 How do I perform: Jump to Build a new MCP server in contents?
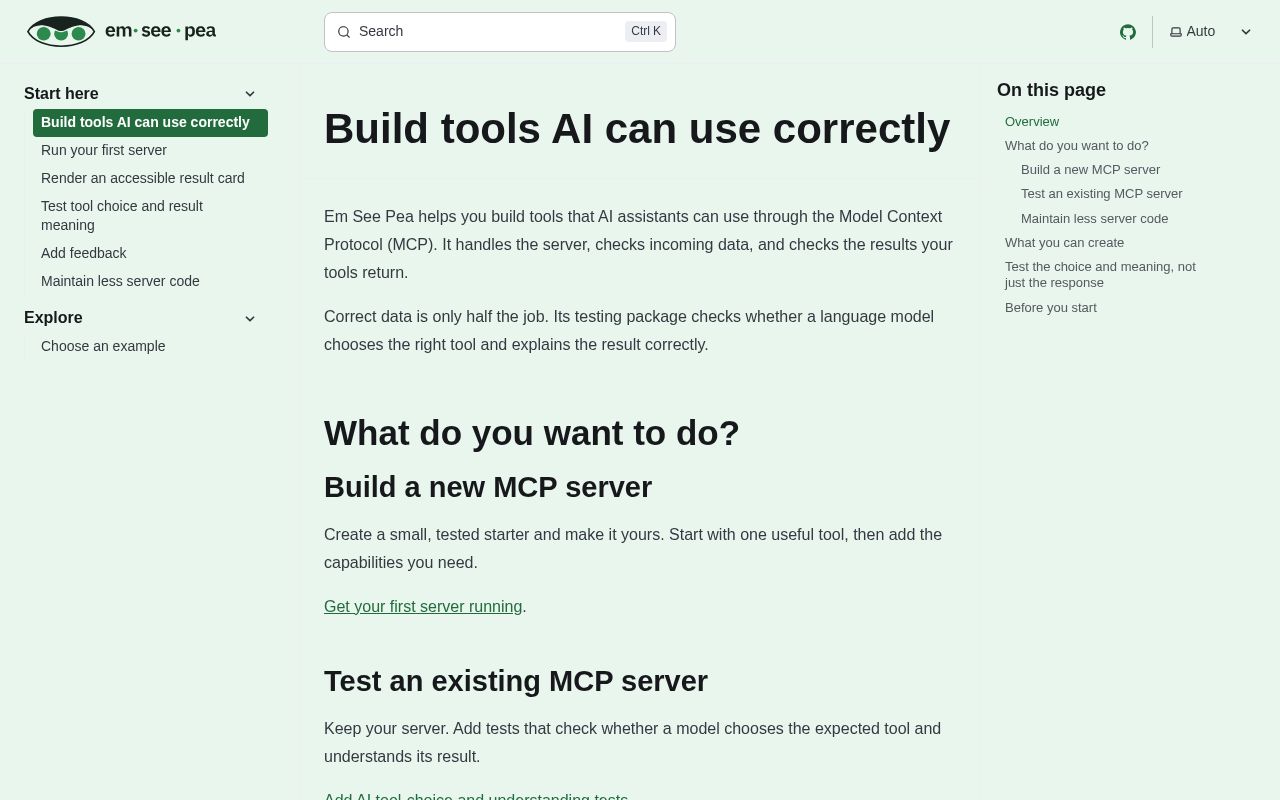click(1091, 170)
